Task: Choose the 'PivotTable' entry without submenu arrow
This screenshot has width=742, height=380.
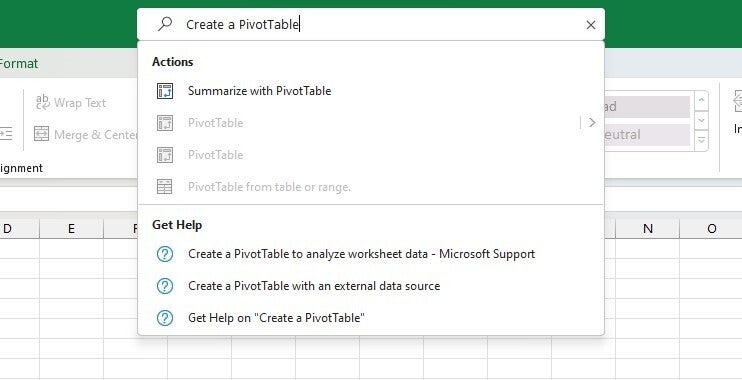Action: click(371, 155)
